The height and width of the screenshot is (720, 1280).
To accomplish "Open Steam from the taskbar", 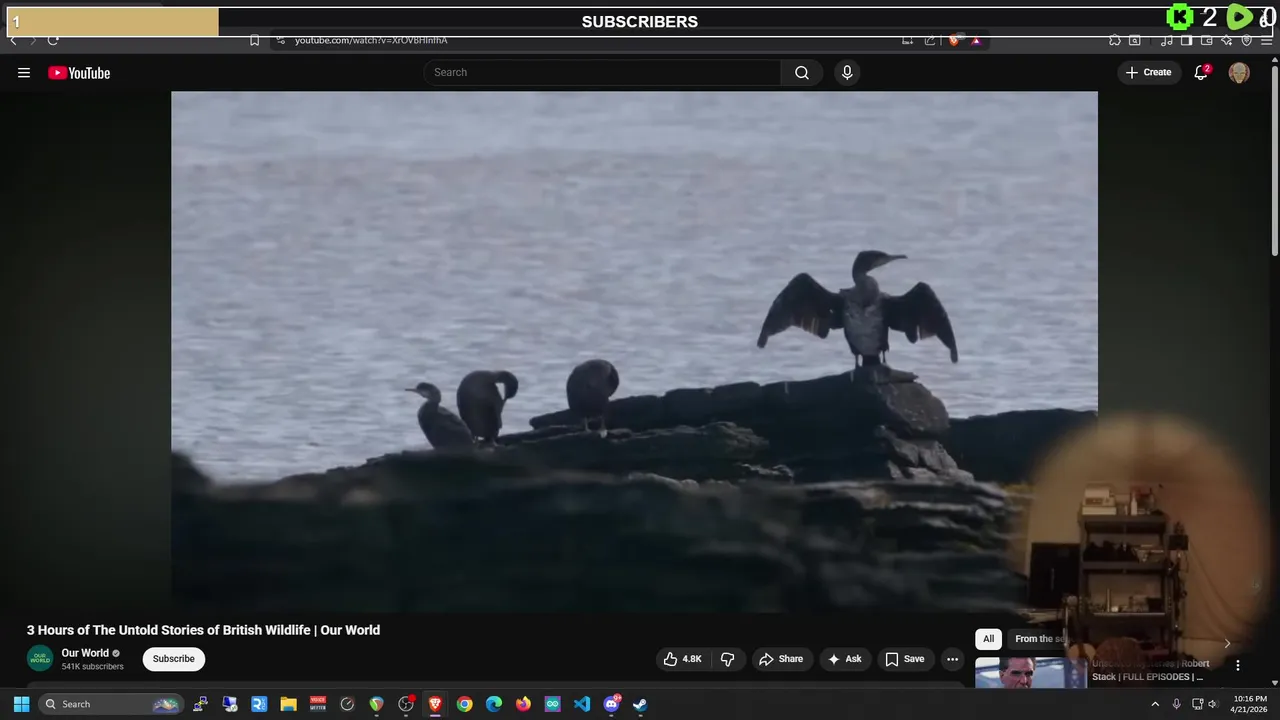I will pos(640,704).
